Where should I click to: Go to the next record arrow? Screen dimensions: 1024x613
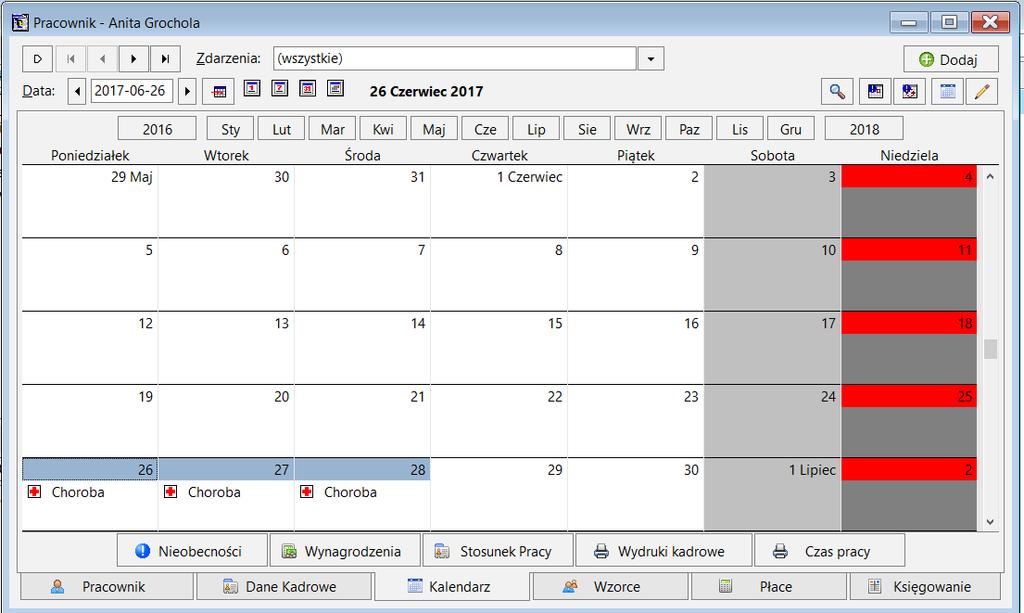click(133, 59)
